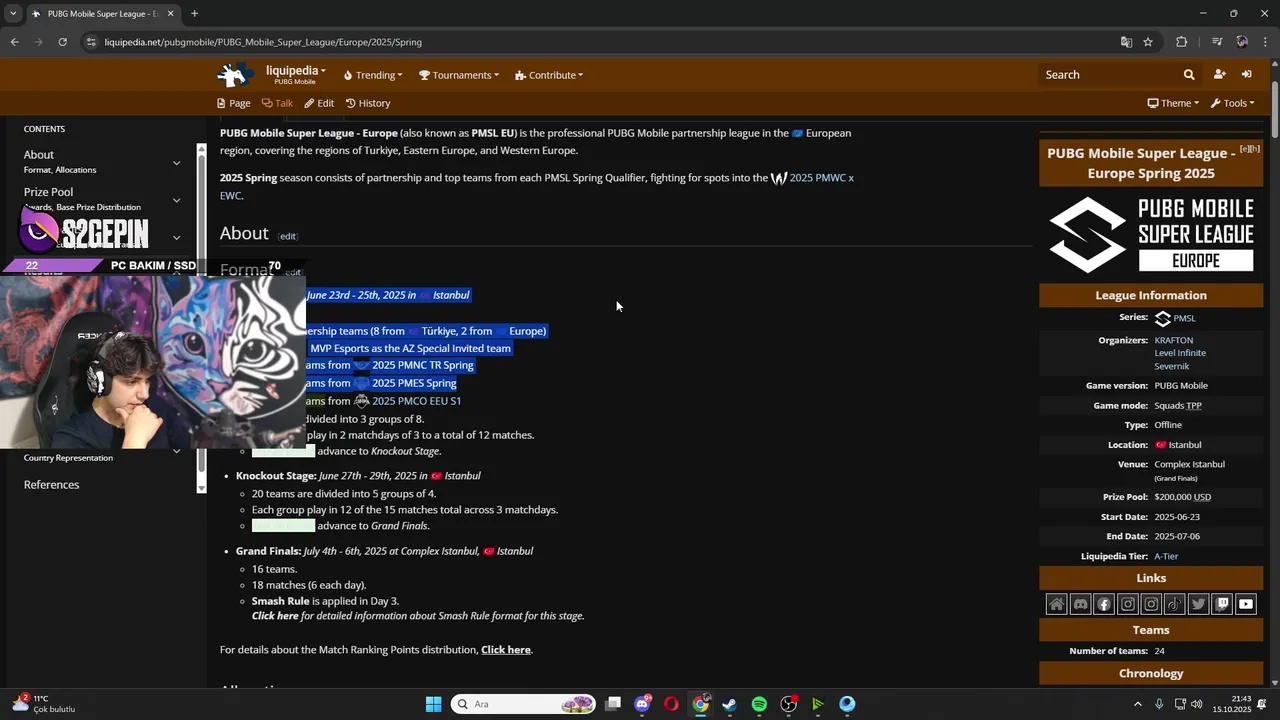This screenshot has width=1280, height=720.
Task: Open the History tab
Action: click(368, 103)
